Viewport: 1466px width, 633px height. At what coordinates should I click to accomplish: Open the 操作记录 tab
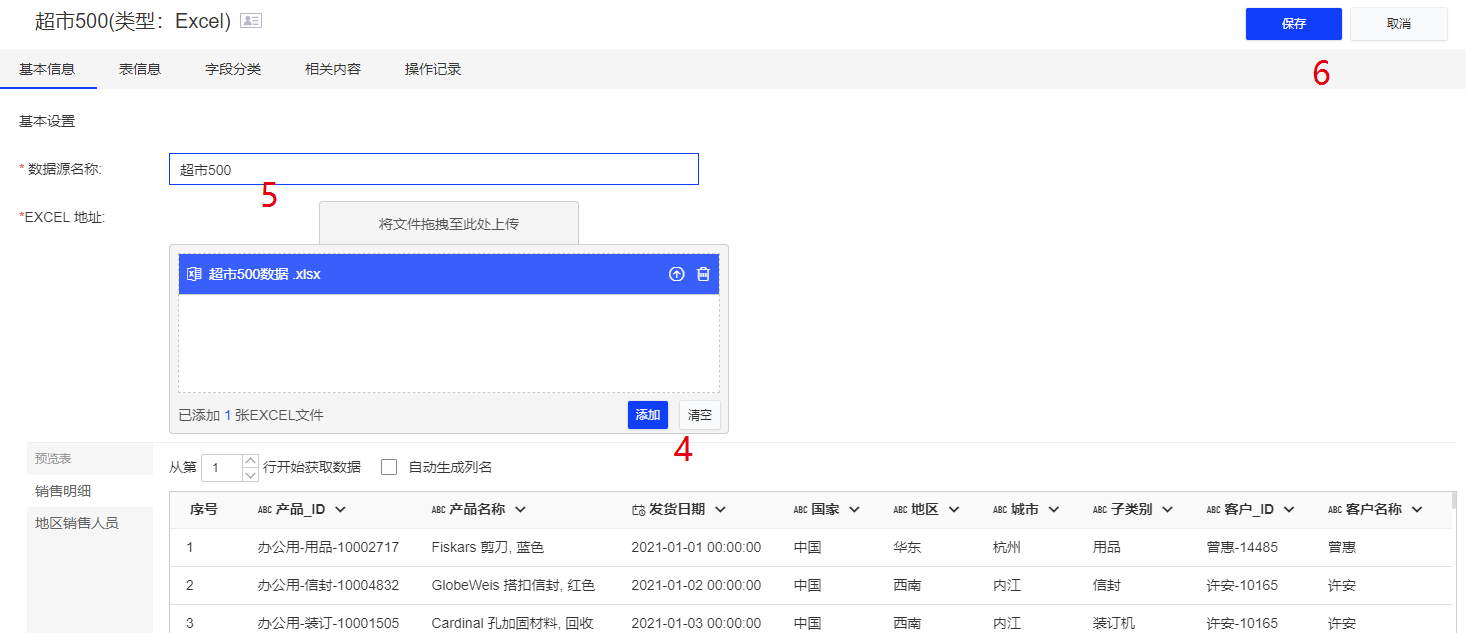(x=433, y=69)
